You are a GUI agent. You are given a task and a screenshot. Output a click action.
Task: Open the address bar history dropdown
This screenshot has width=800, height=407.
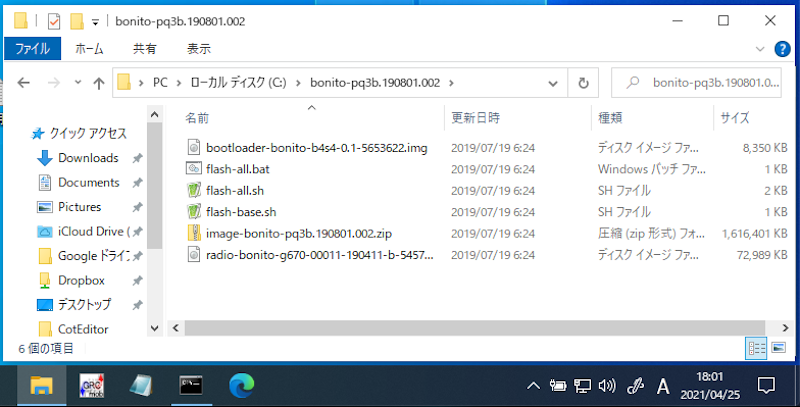(555, 83)
